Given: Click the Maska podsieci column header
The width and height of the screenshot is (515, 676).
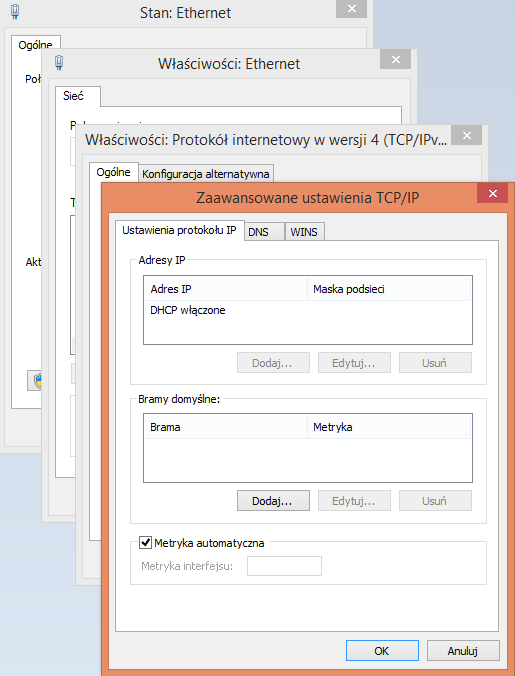Looking at the screenshot, I should (389, 289).
